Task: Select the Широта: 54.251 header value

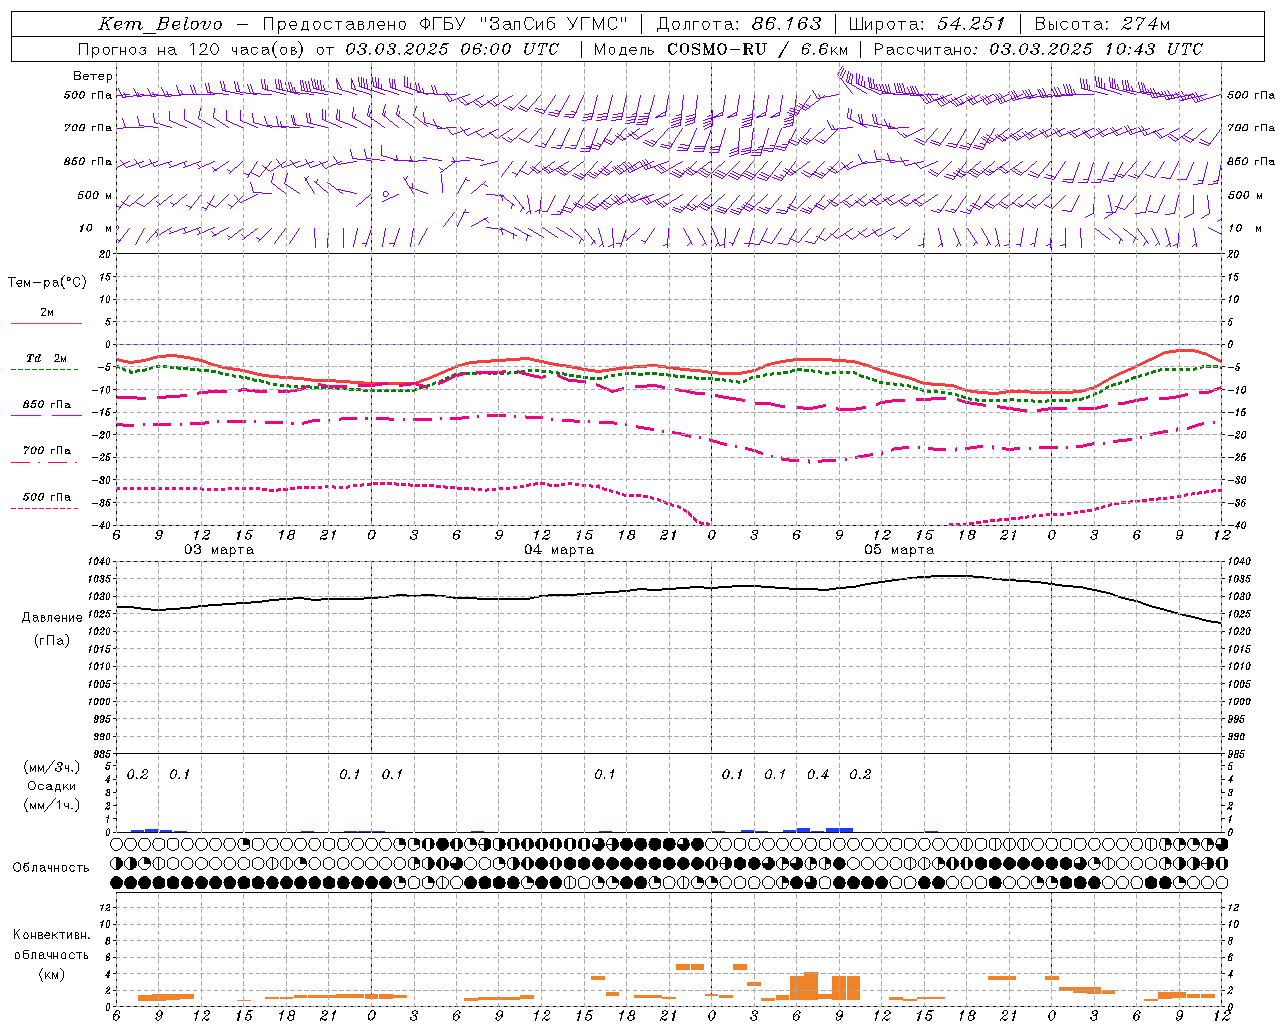Action: pyautogui.click(x=927, y=24)
